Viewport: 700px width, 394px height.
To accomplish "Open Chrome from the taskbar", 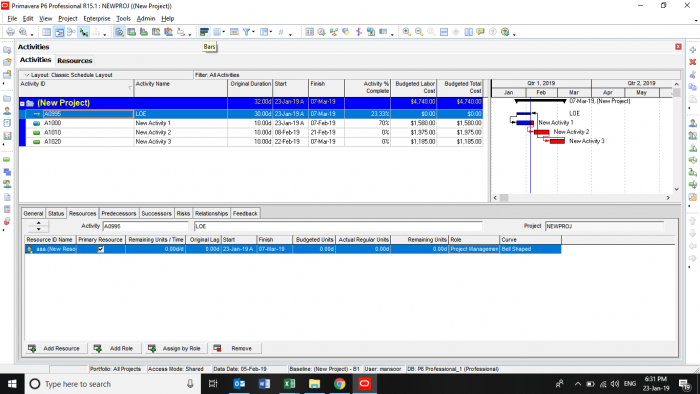I will (x=339, y=384).
